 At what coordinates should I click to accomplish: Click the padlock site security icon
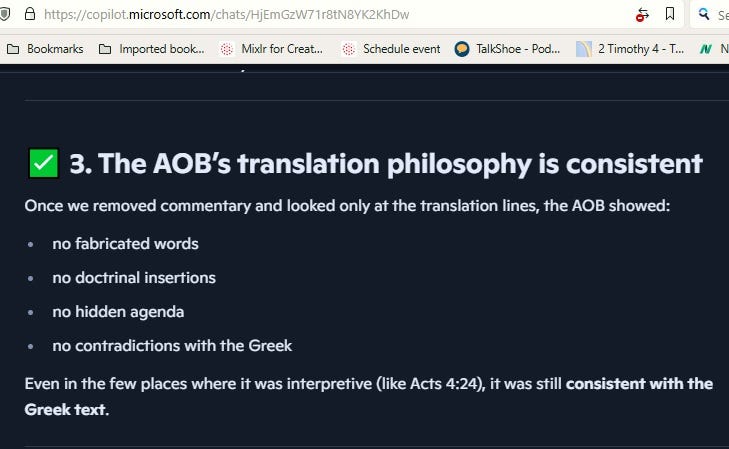[x=30, y=14]
